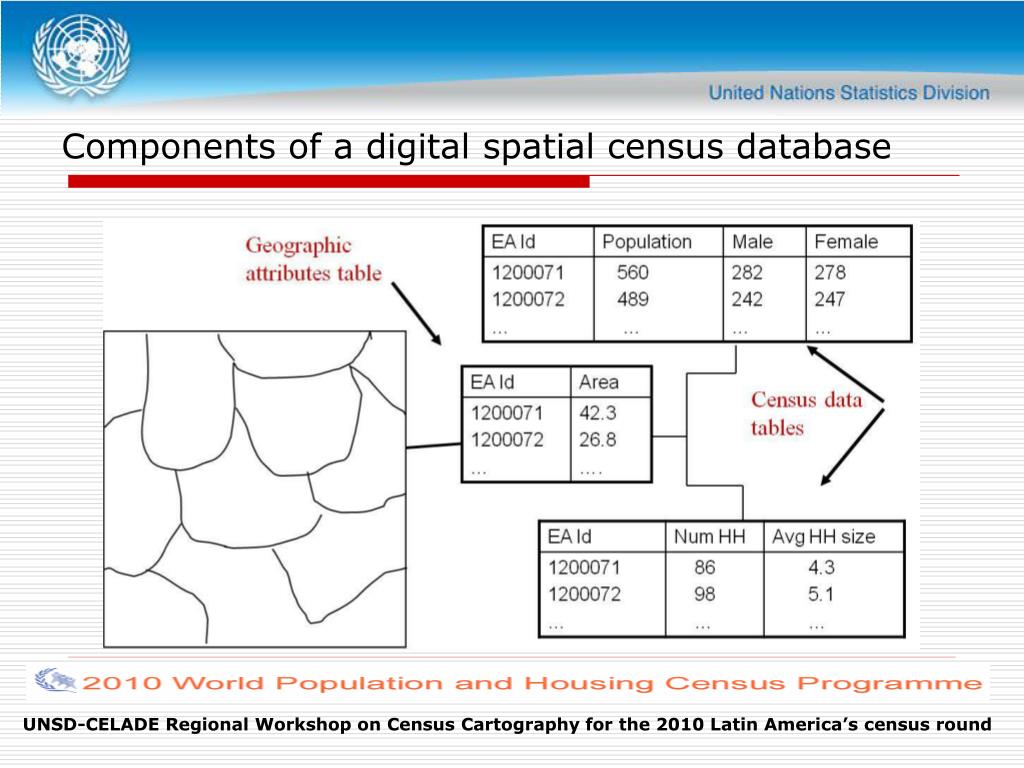
Task: Click the small census programme logo in footer
Action: click(56, 680)
